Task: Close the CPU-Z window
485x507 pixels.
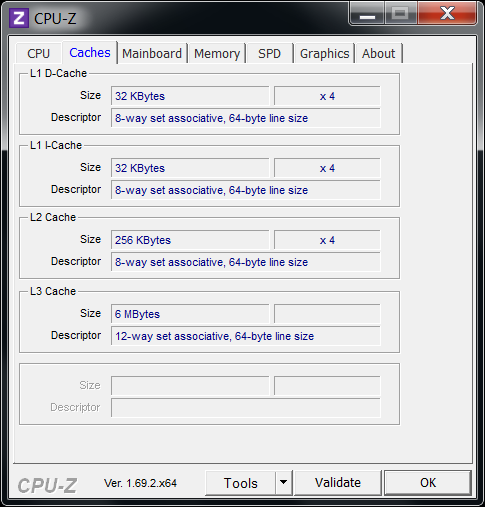Action: point(447,14)
